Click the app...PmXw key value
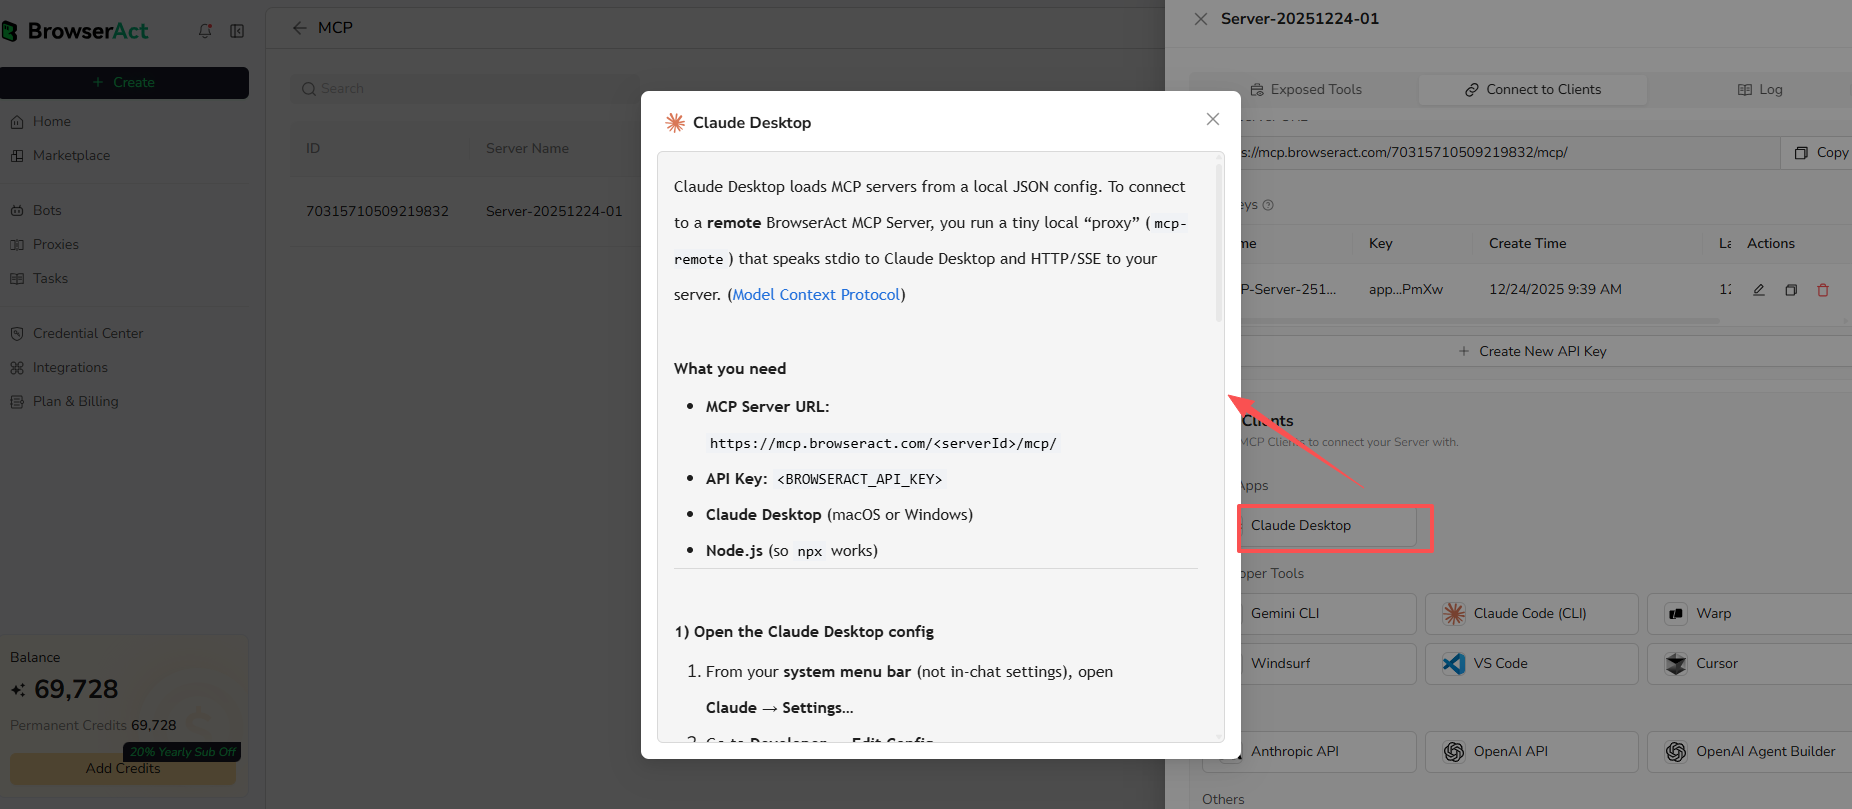 pos(1406,290)
